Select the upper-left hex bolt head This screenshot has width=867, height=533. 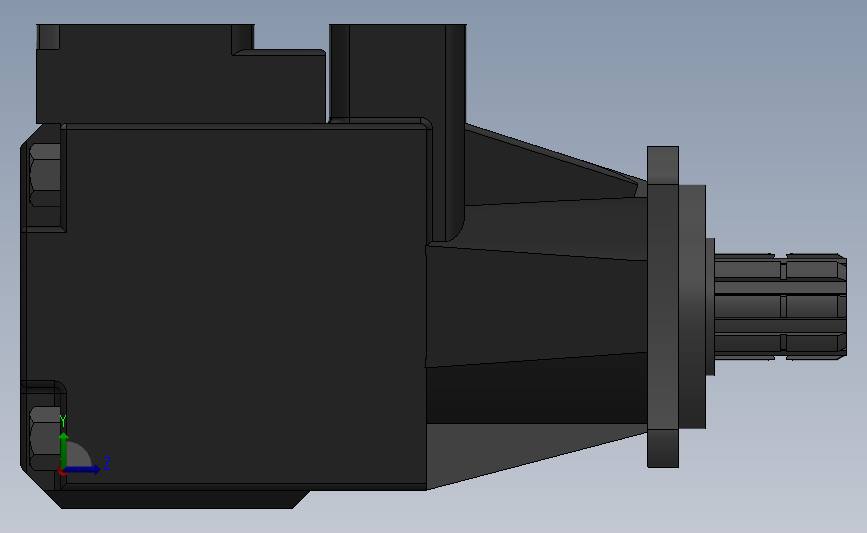click(x=45, y=175)
